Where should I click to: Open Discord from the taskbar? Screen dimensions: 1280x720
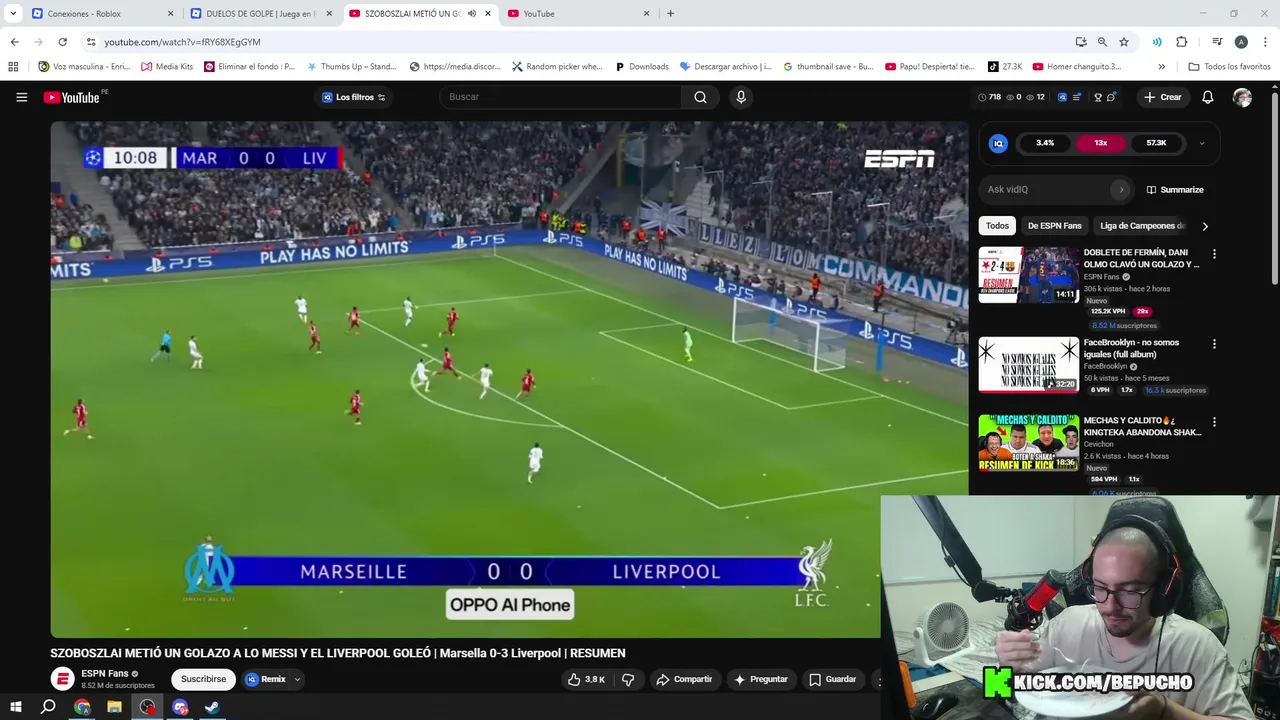point(180,707)
